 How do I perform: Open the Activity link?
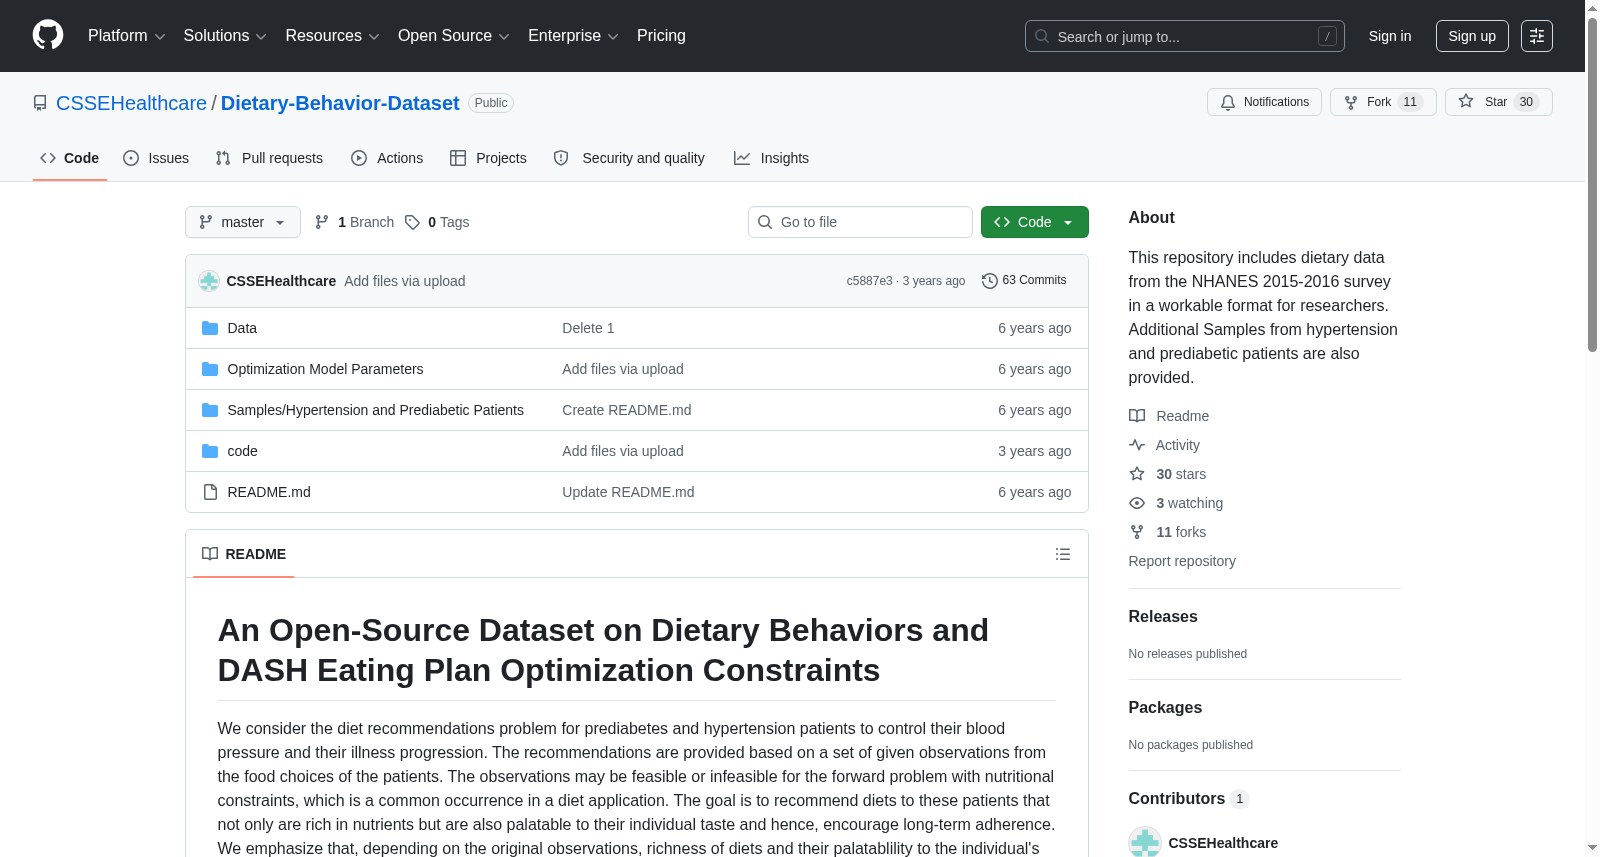(x=1165, y=445)
